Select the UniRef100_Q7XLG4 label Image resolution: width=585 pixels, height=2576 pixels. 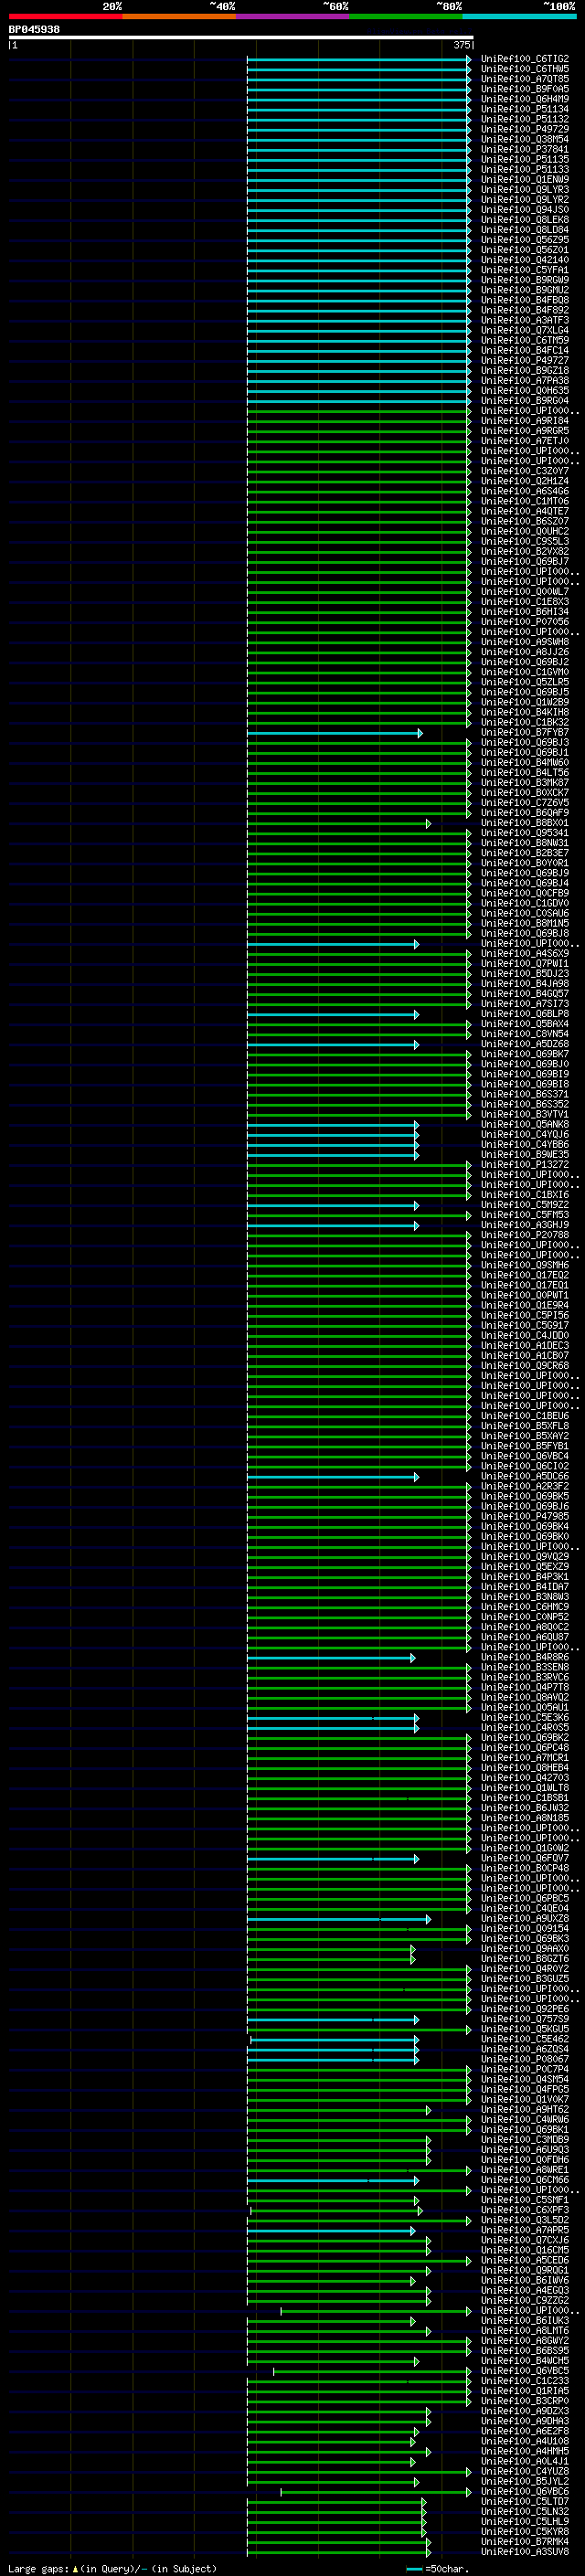525,330
